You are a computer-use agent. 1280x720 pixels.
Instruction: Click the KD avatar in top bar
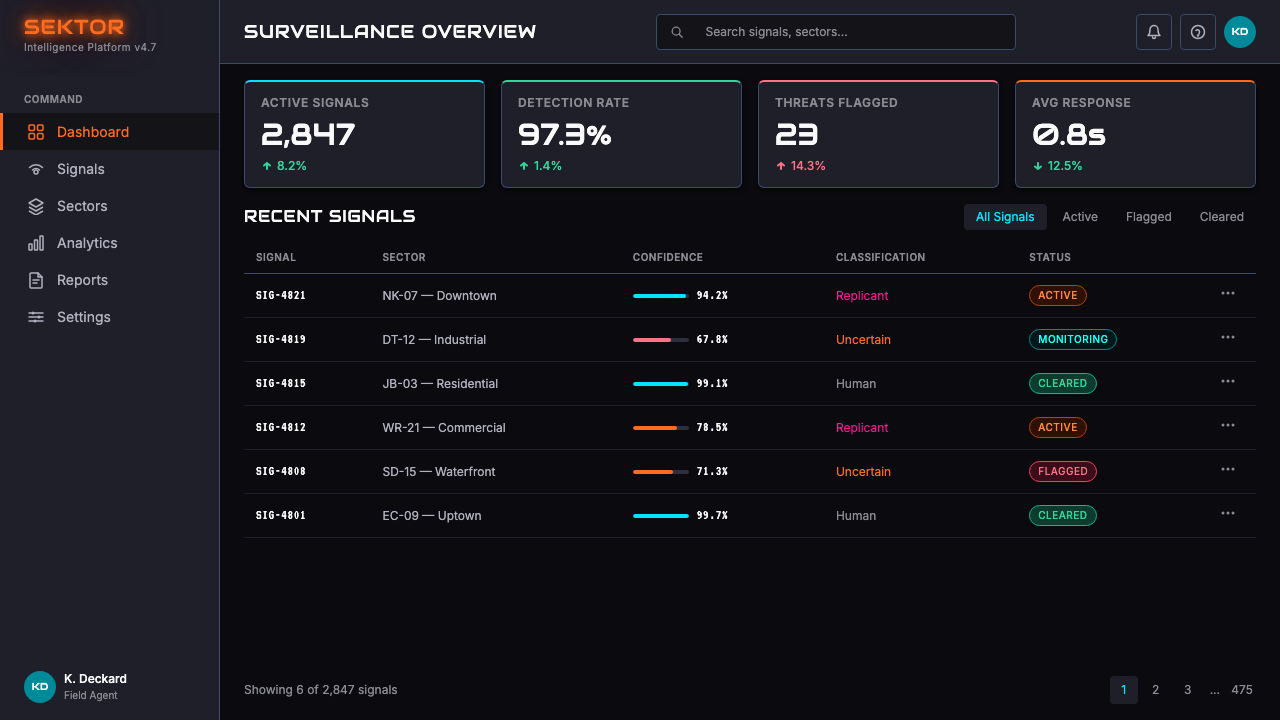click(x=1240, y=32)
